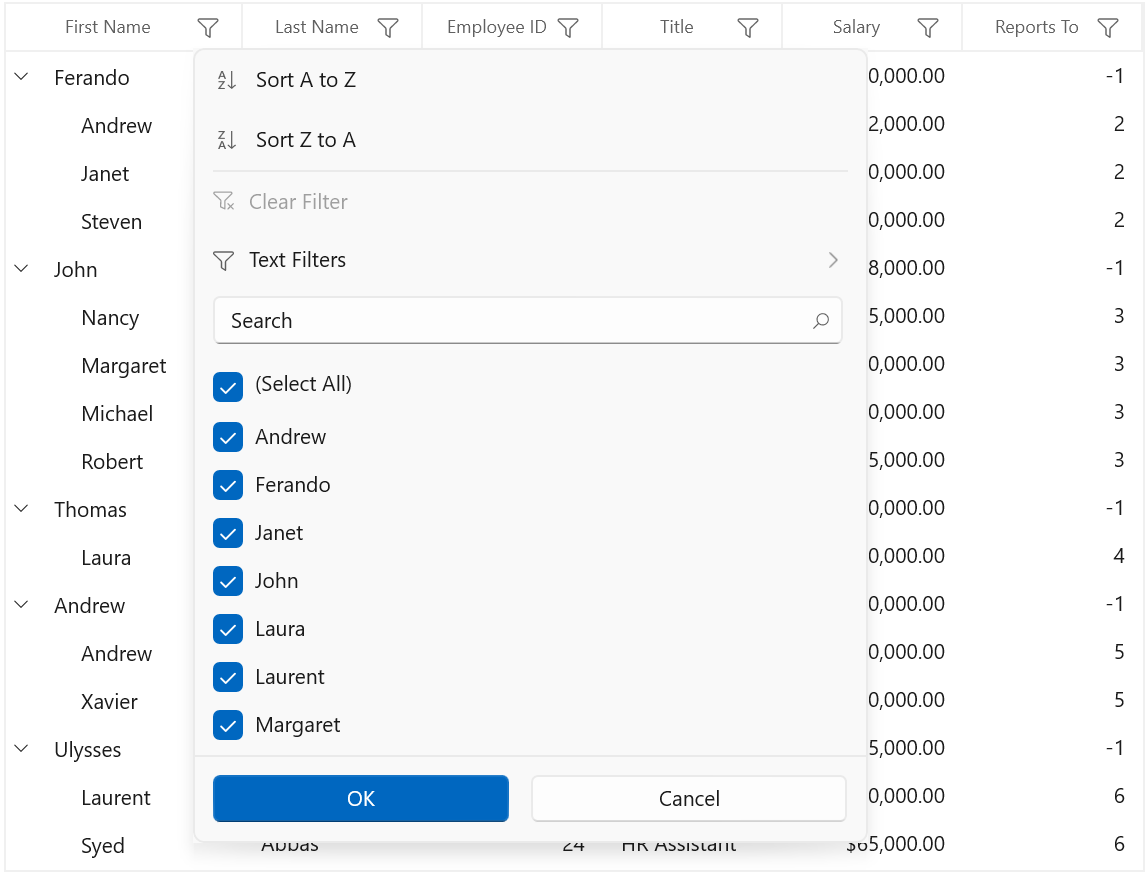Select the Nancy row in the grid
The width and height of the screenshot is (1148, 876).
click(x=110, y=318)
